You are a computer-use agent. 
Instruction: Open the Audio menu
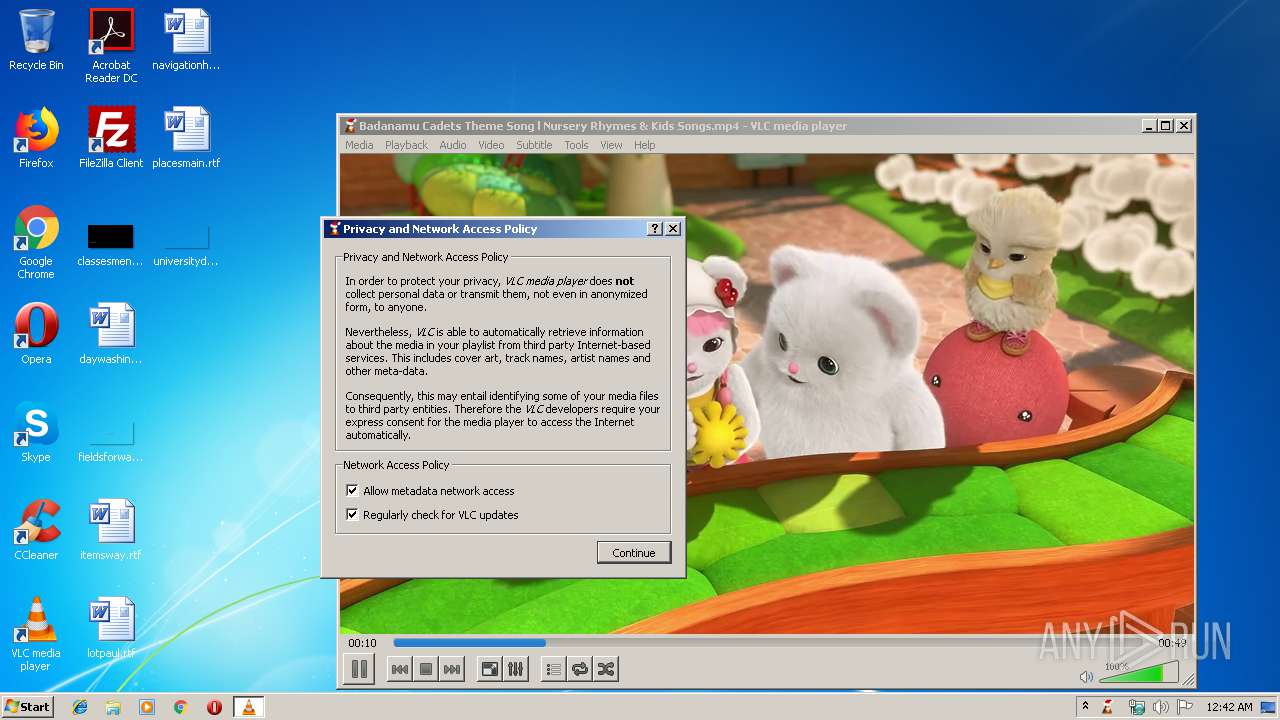[453, 145]
